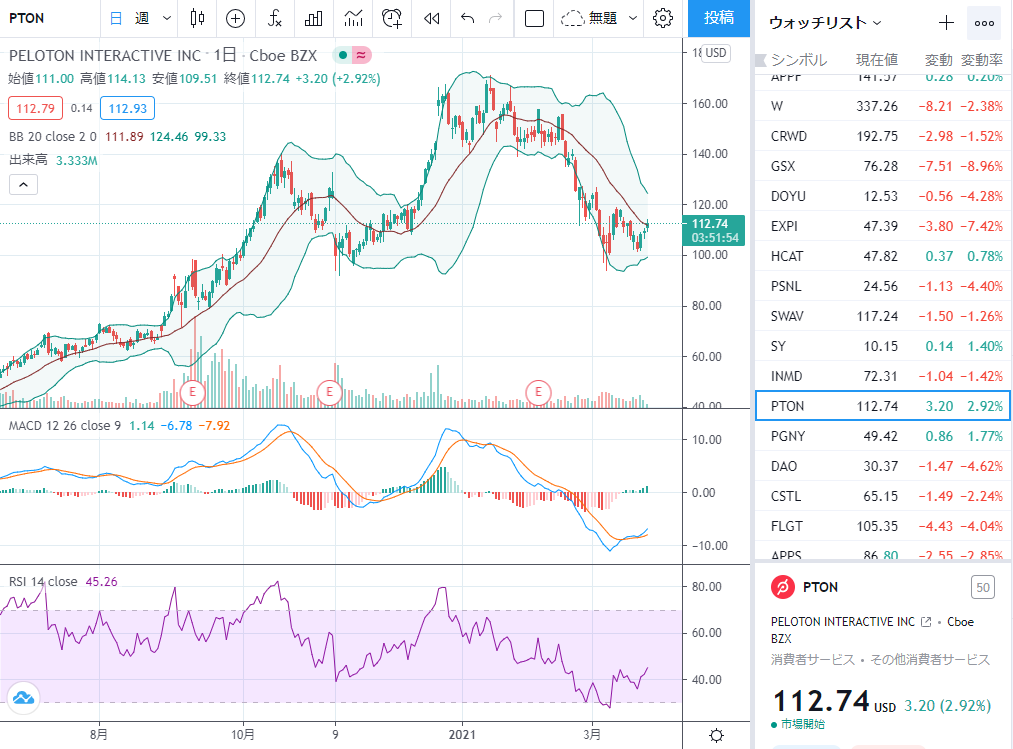Open the 無題 layout save dropdown

coord(633,18)
